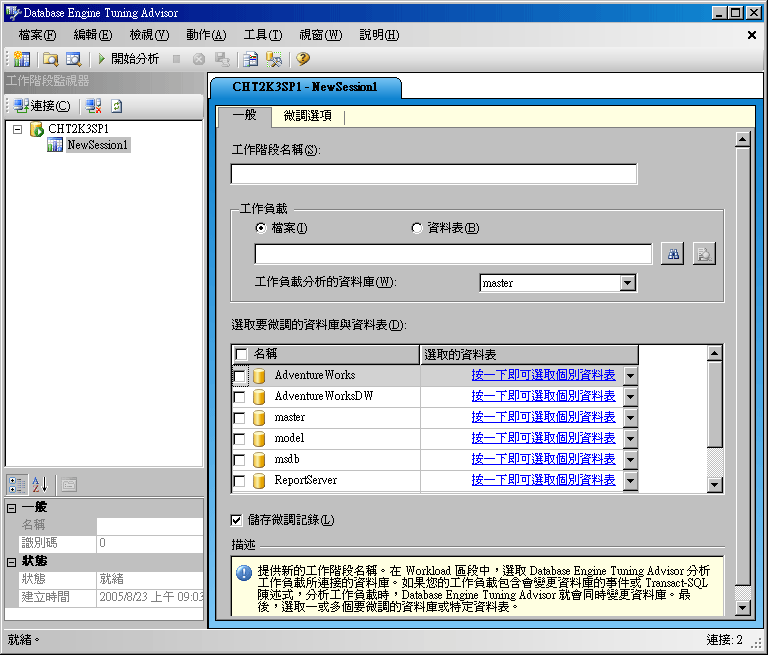Check the AdventureWorksDW database checkbox

pyautogui.click(x=240, y=397)
